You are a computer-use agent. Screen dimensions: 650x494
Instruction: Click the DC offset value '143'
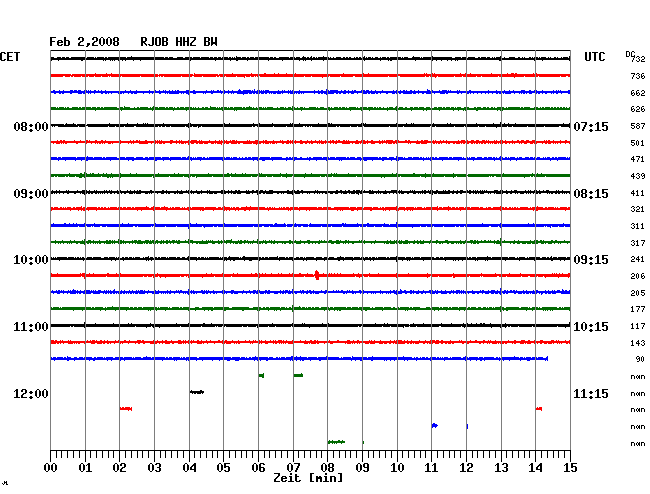point(638,343)
